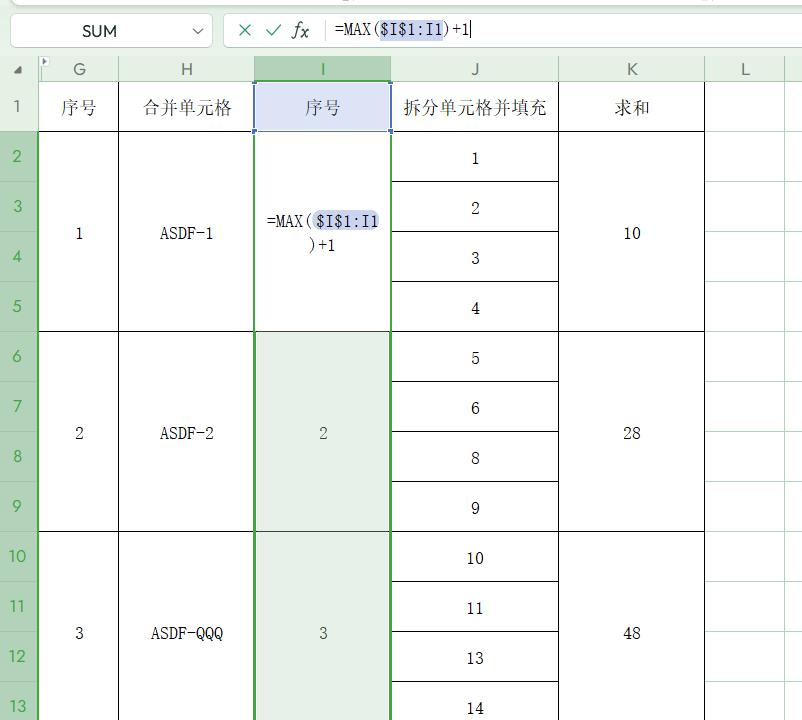Select merged cell ASDF-QQQ
802x720 pixels.
click(187, 626)
